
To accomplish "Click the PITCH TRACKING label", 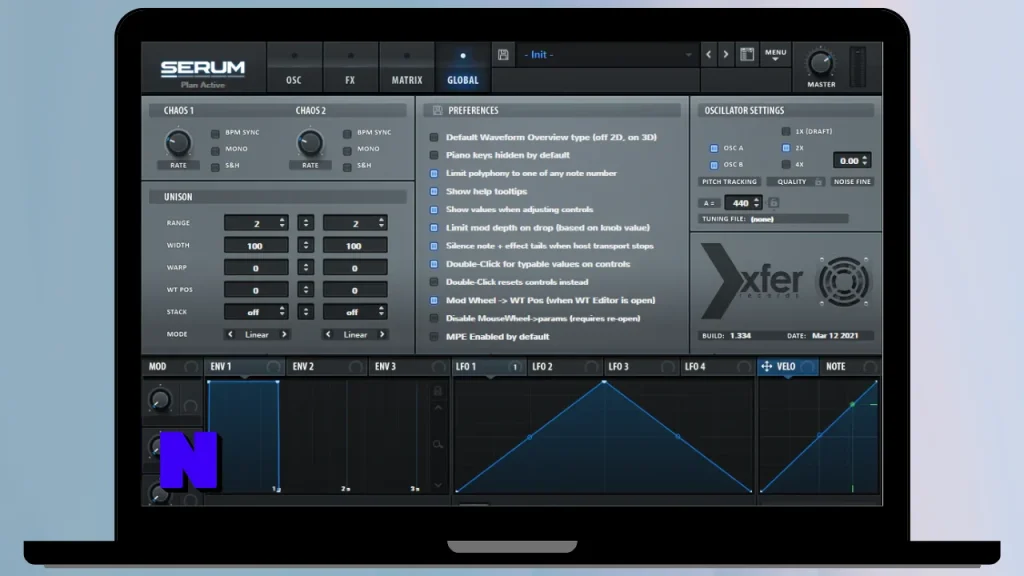I will click(x=729, y=182).
